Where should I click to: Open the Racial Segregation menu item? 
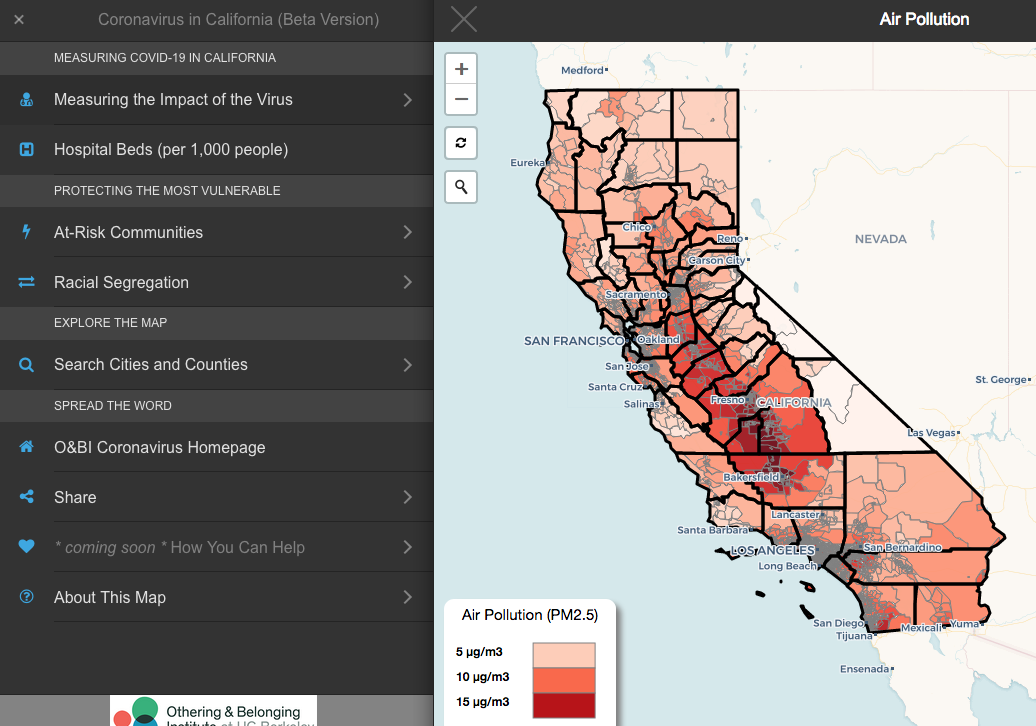point(217,282)
